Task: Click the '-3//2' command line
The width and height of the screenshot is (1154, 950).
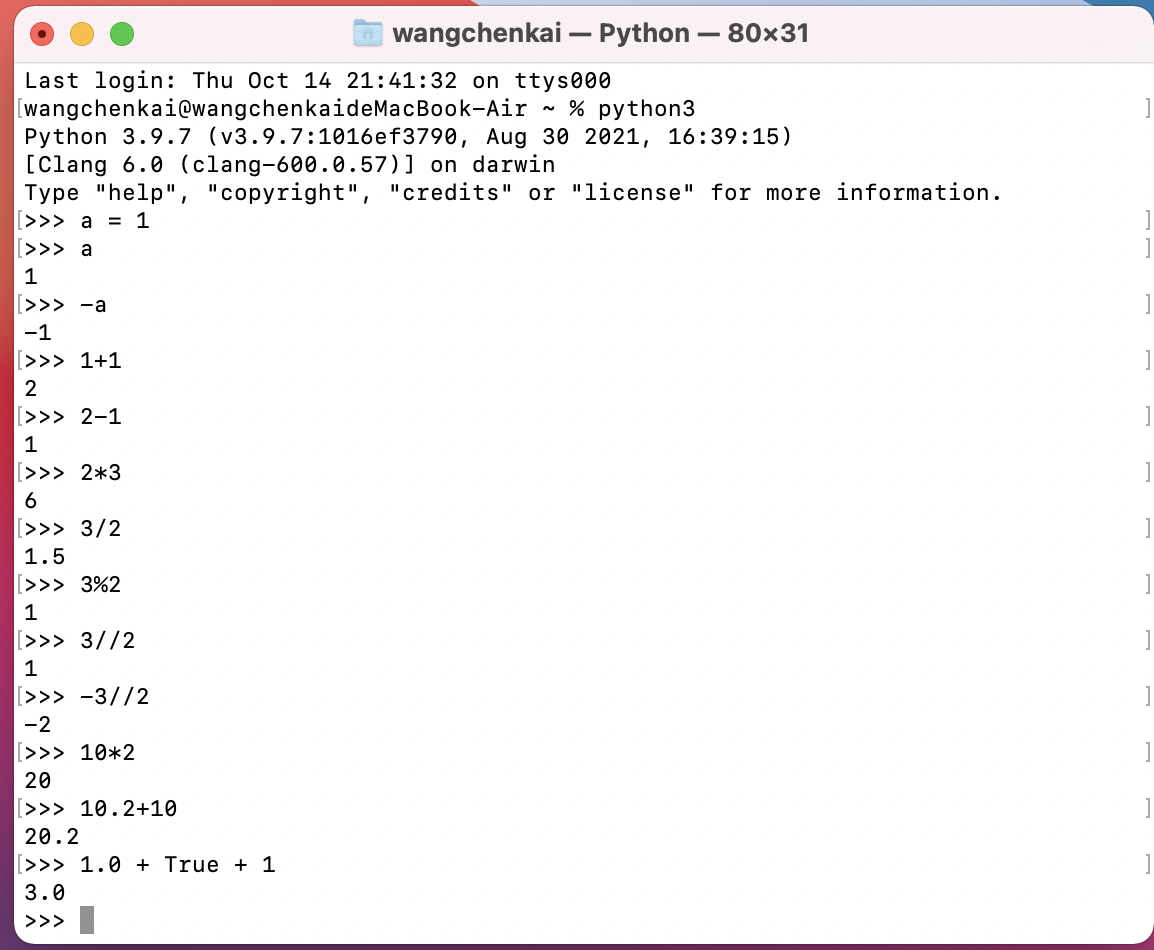Action: click(115, 697)
